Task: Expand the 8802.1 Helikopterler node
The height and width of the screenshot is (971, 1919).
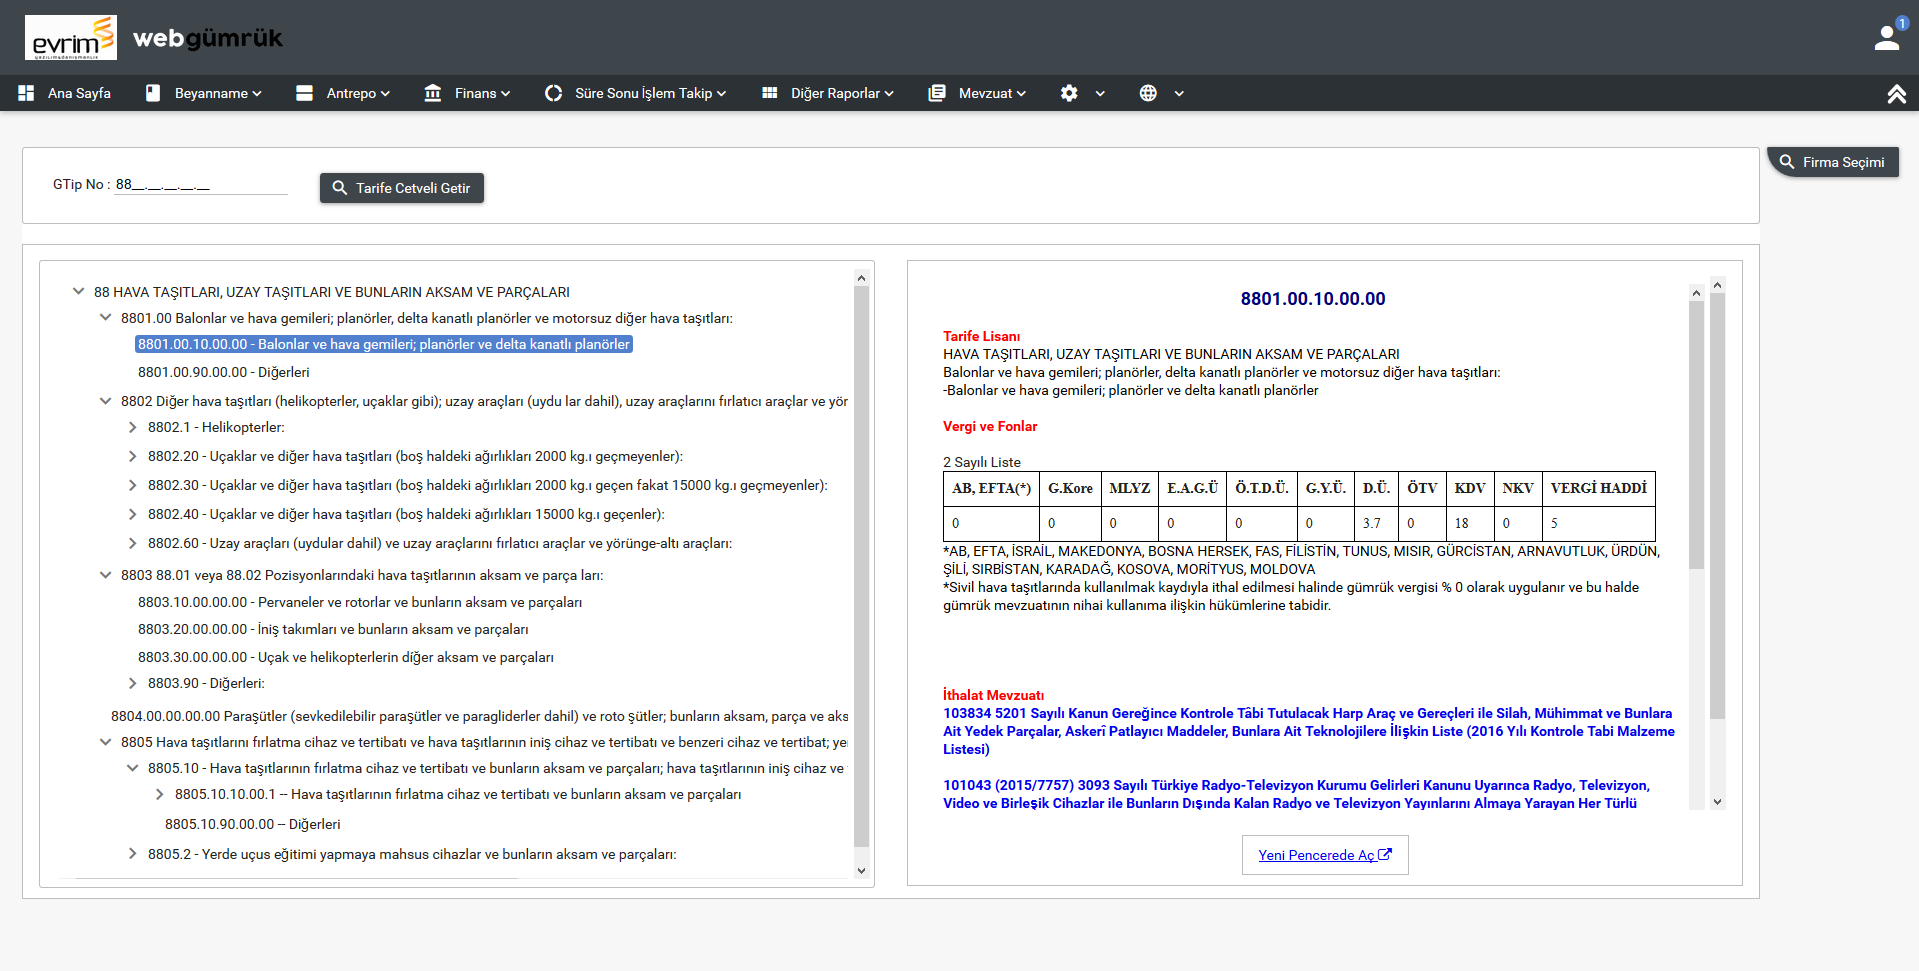Action: click(x=133, y=427)
